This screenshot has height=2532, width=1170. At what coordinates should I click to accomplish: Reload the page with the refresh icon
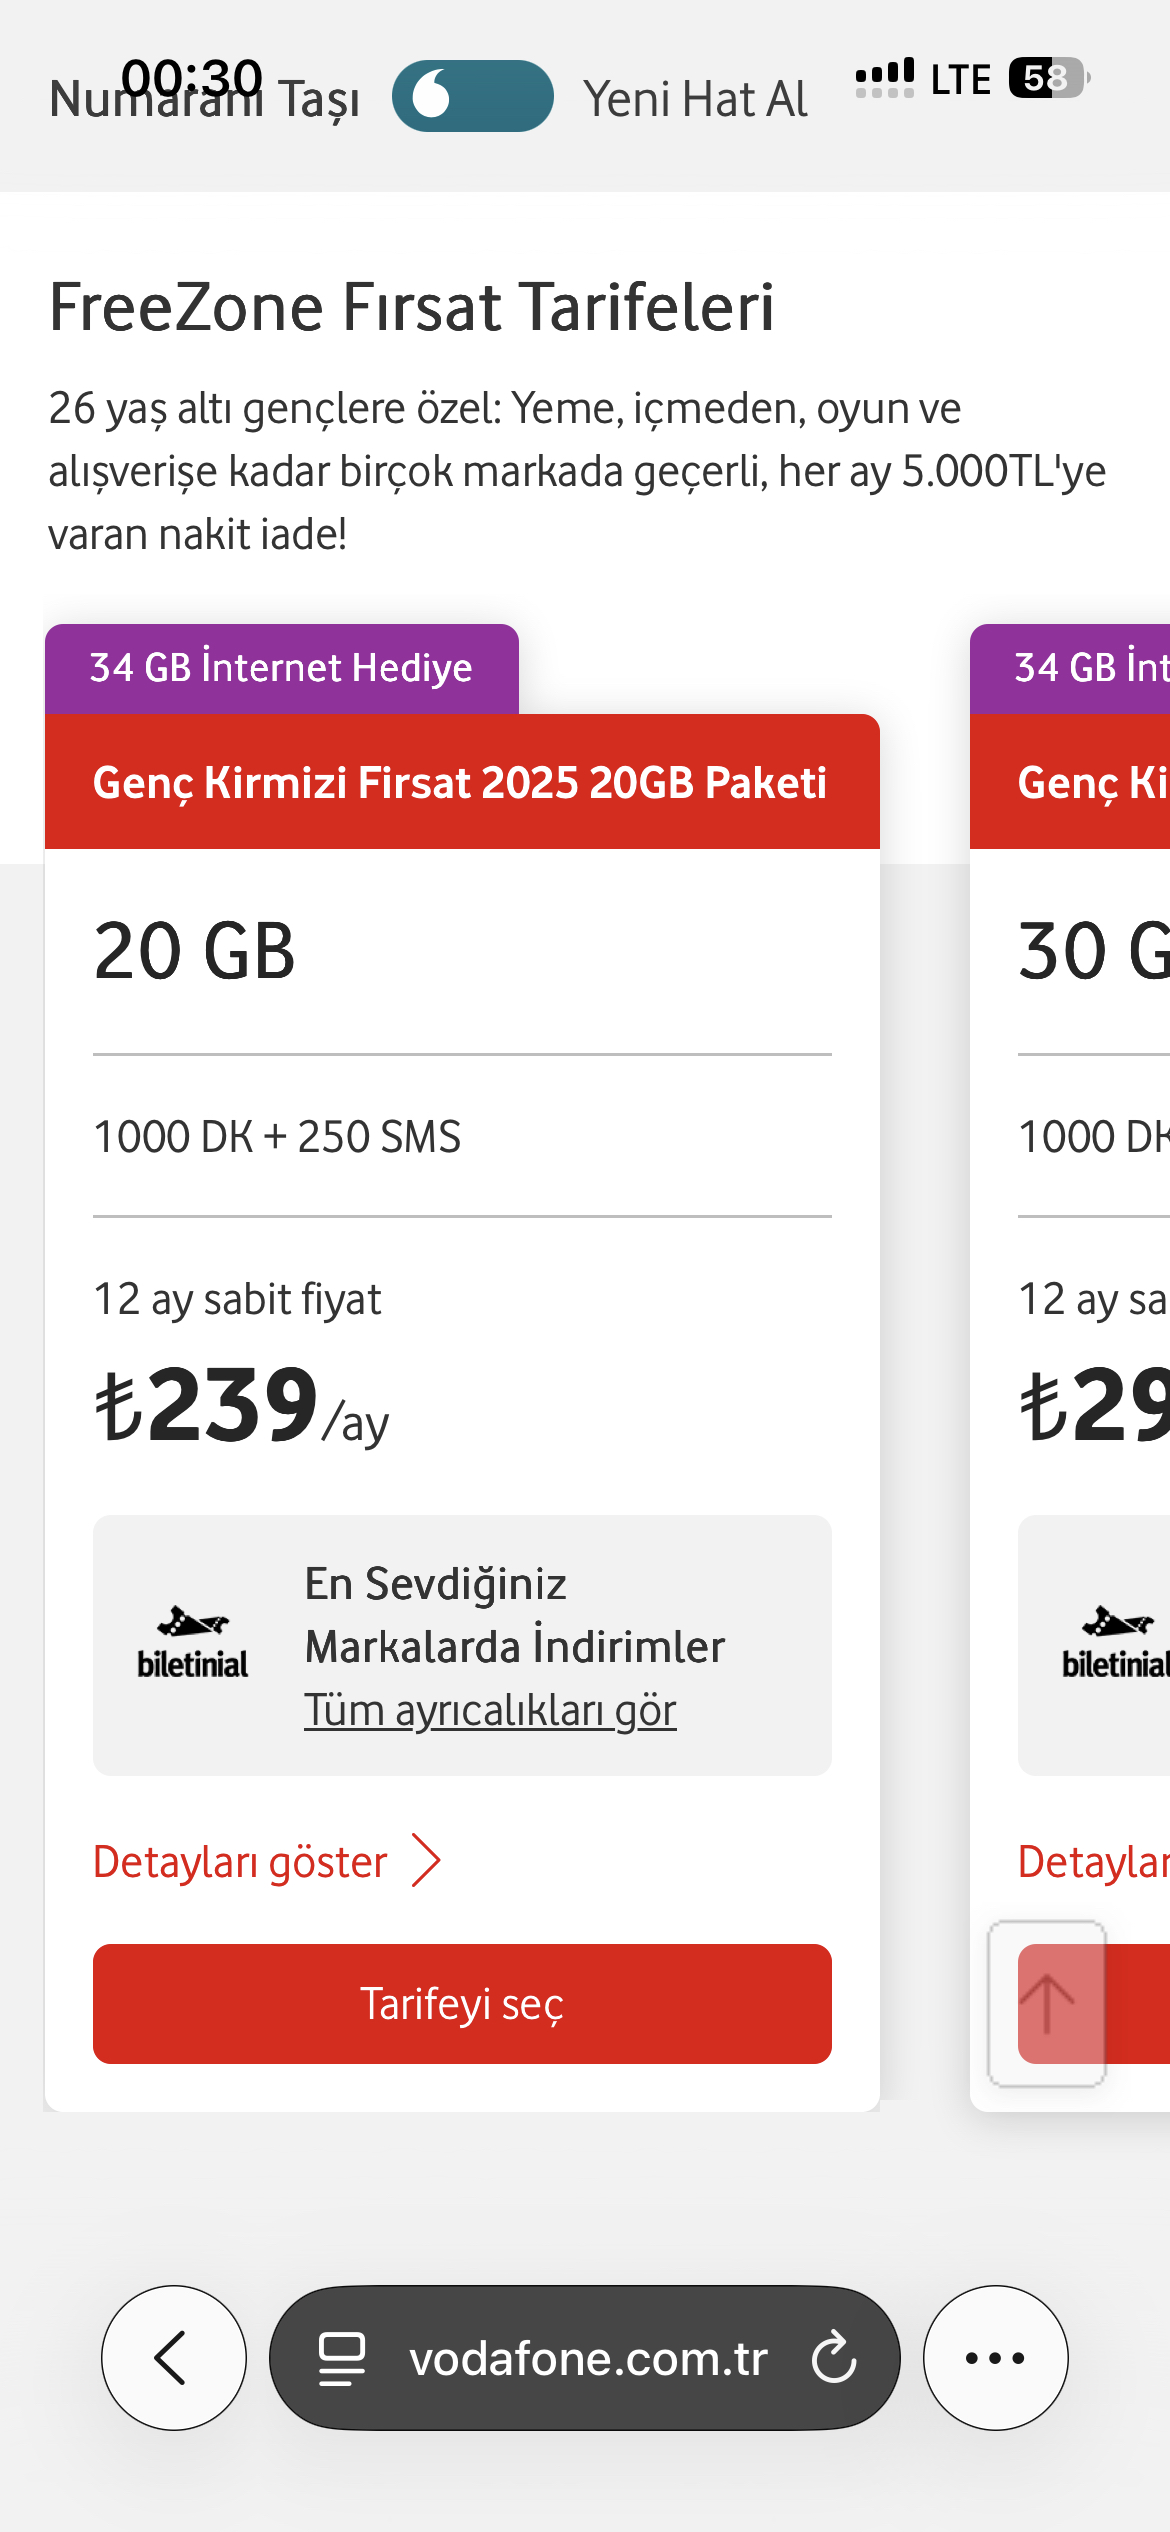tap(834, 2357)
